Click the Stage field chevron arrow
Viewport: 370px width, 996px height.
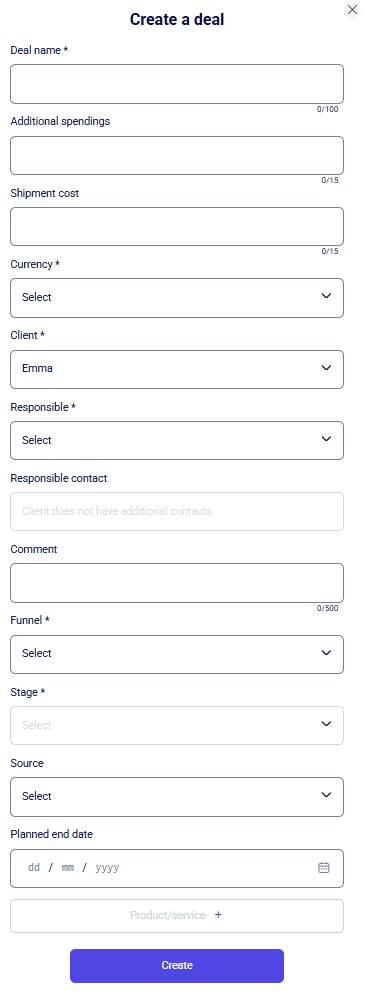click(326, 724)
